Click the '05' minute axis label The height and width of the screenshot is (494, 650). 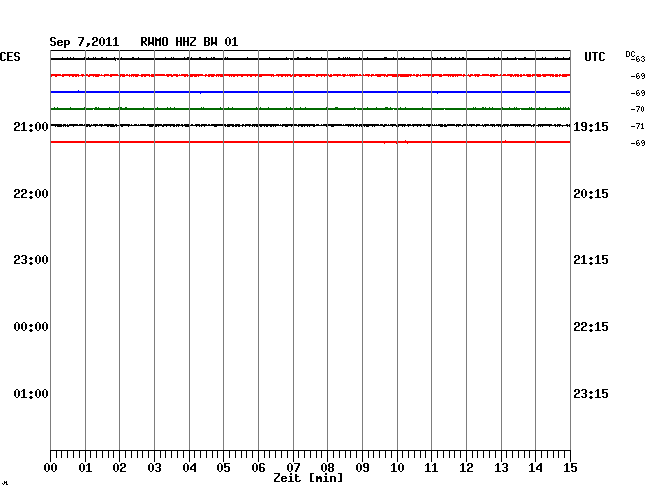(x=223, y=467)
